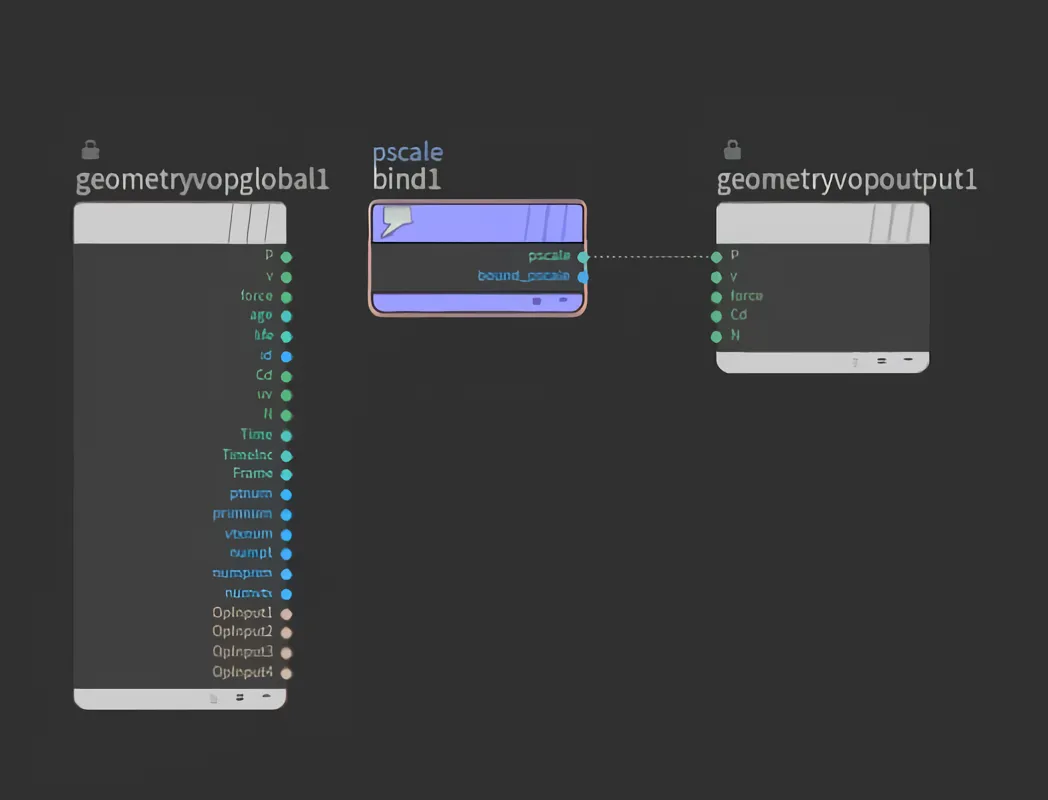1048x800 pixels.
Task: Click the geometryvopoutput1 node name label
Action: pos(846,180)
